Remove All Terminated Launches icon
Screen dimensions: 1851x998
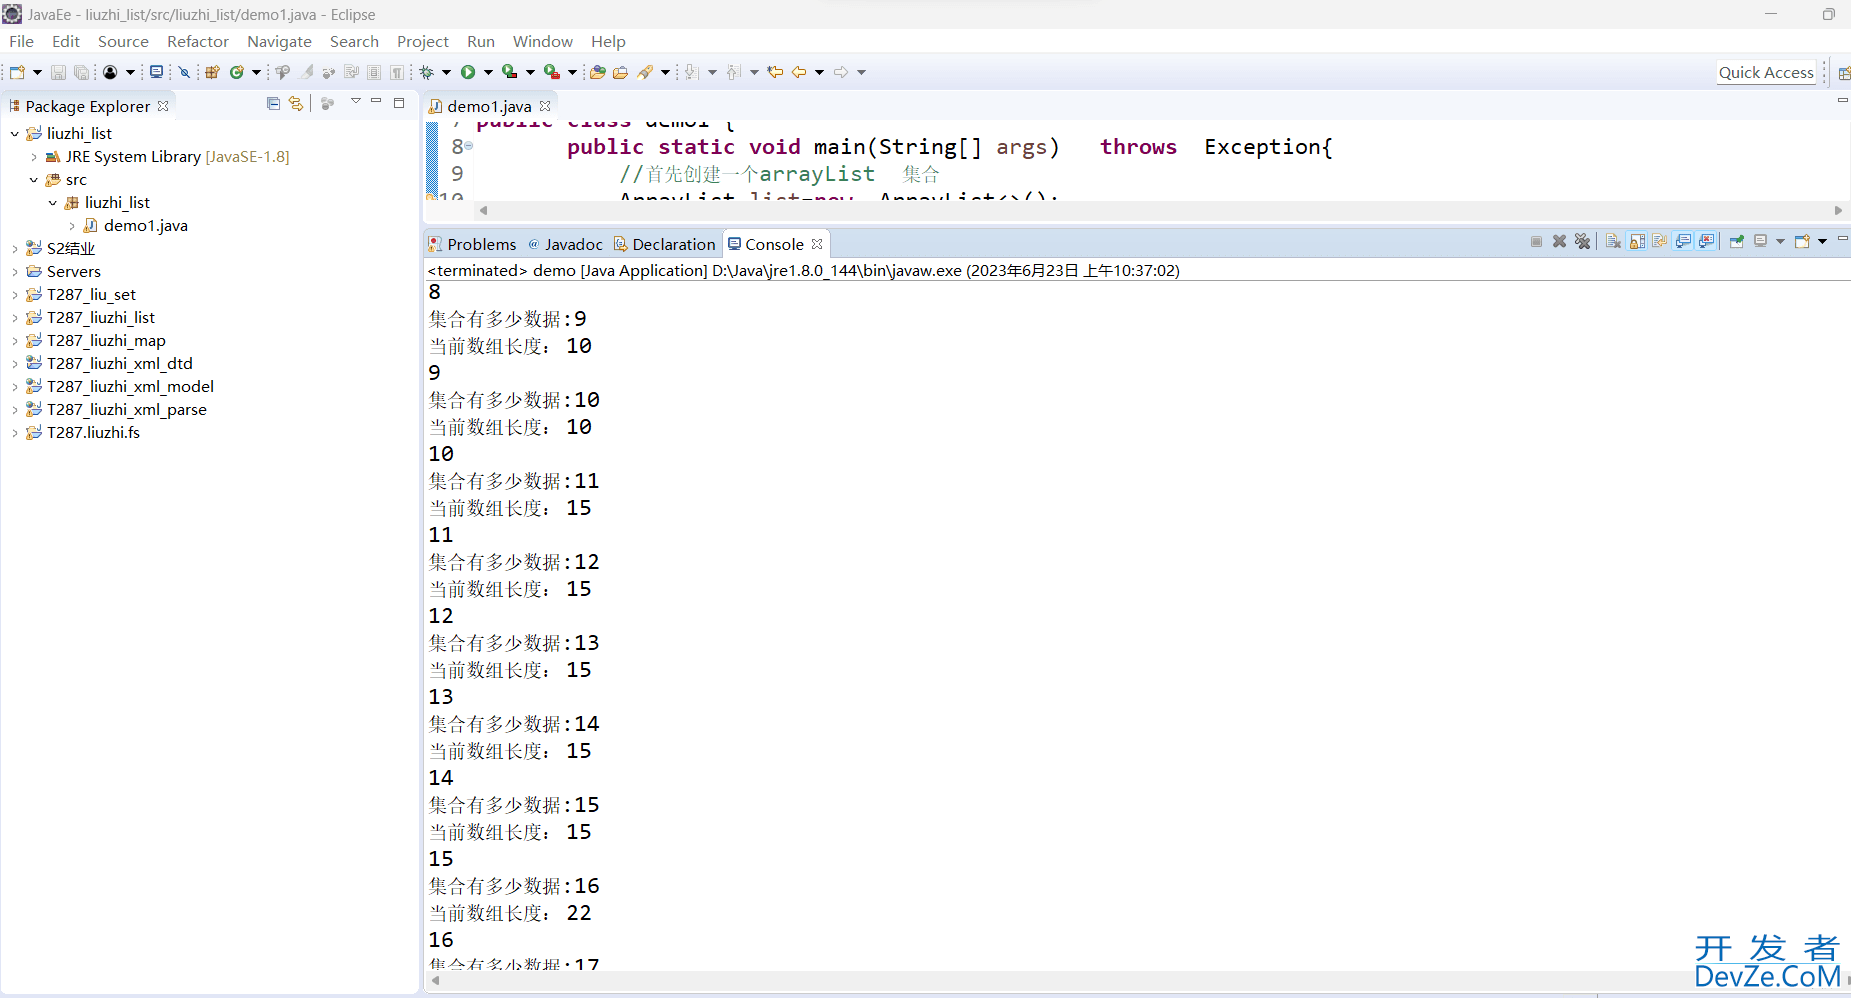1582,241
